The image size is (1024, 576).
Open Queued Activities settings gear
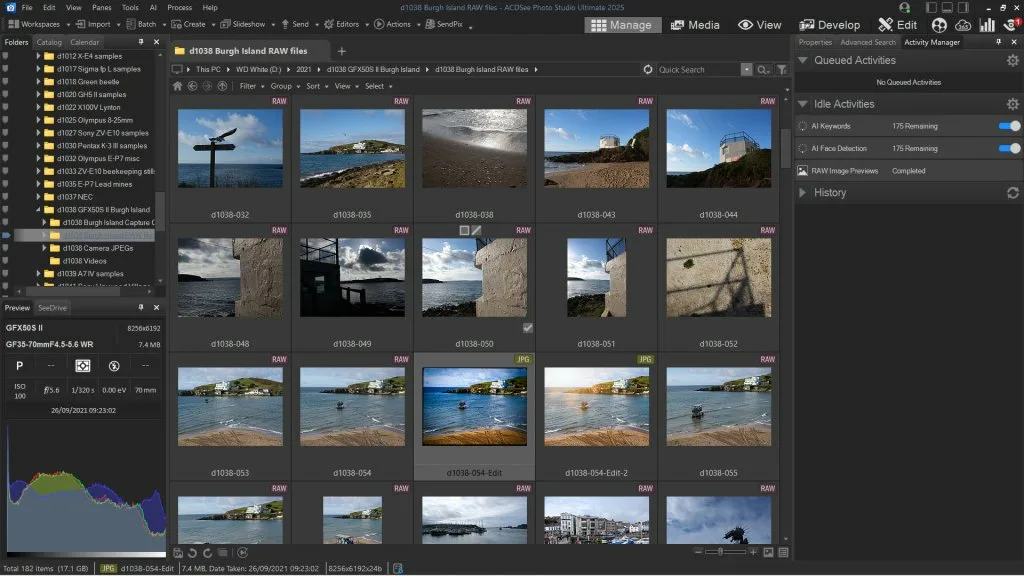1012,61
